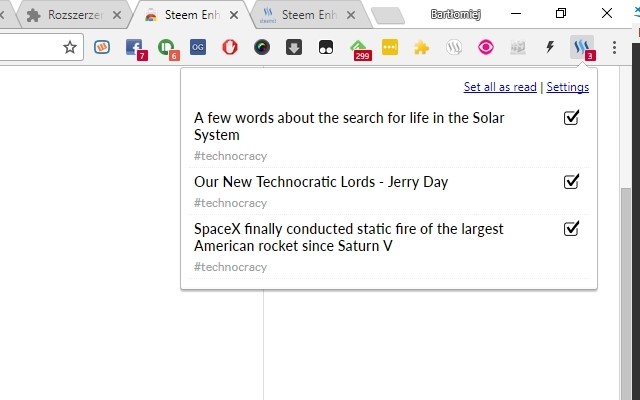
Task: Click the yellow puzzle piece extension icon
Action: tap(422, 47)
